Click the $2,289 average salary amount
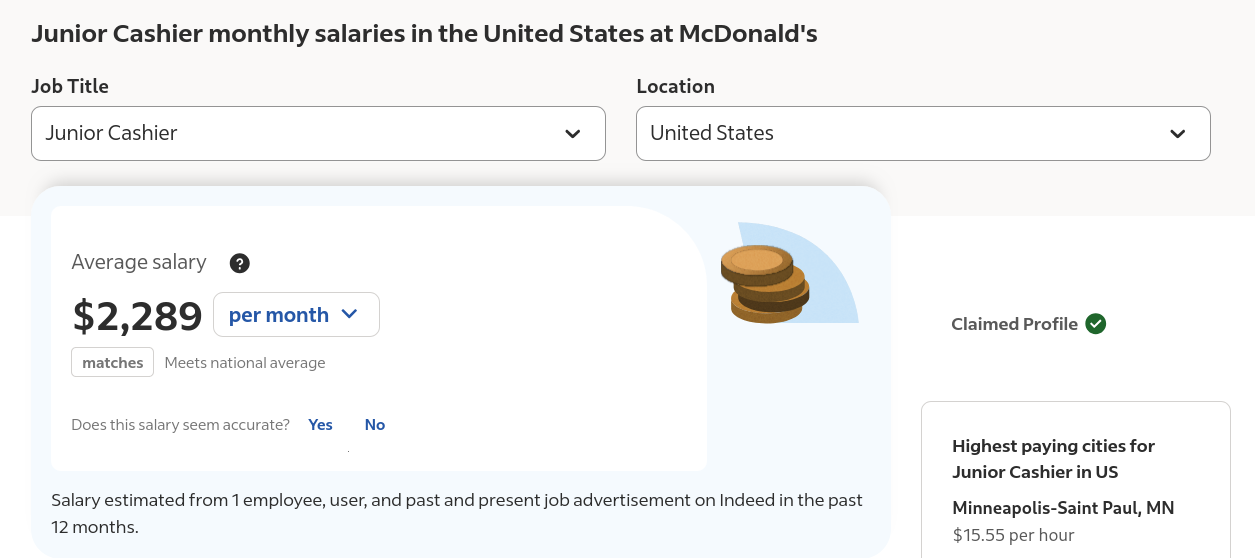Image resolution: width=1255 pixels, height=558 pixels. pyautogui.click(x=138, y=316)
